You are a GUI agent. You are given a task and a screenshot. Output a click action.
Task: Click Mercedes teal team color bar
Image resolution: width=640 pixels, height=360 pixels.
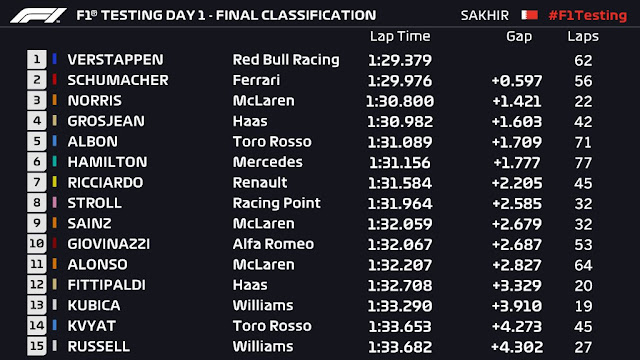(x=55, y=162)
